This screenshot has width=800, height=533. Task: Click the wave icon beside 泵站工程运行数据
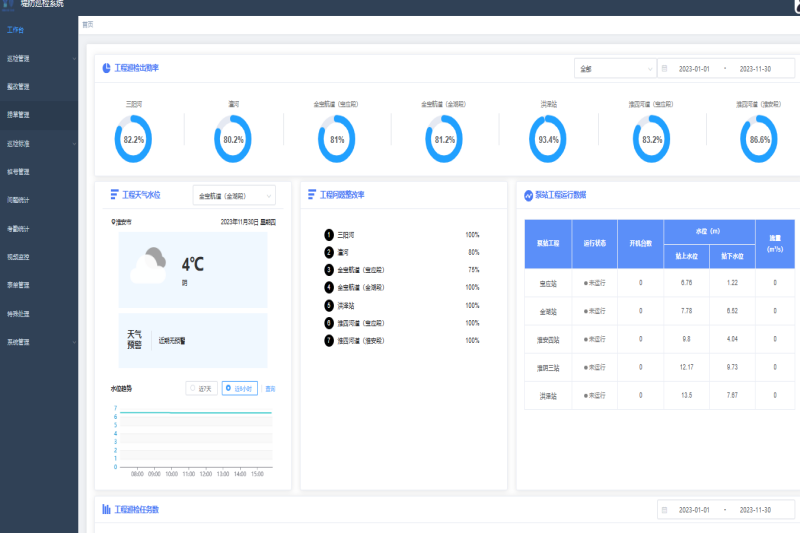pos(529,195)
